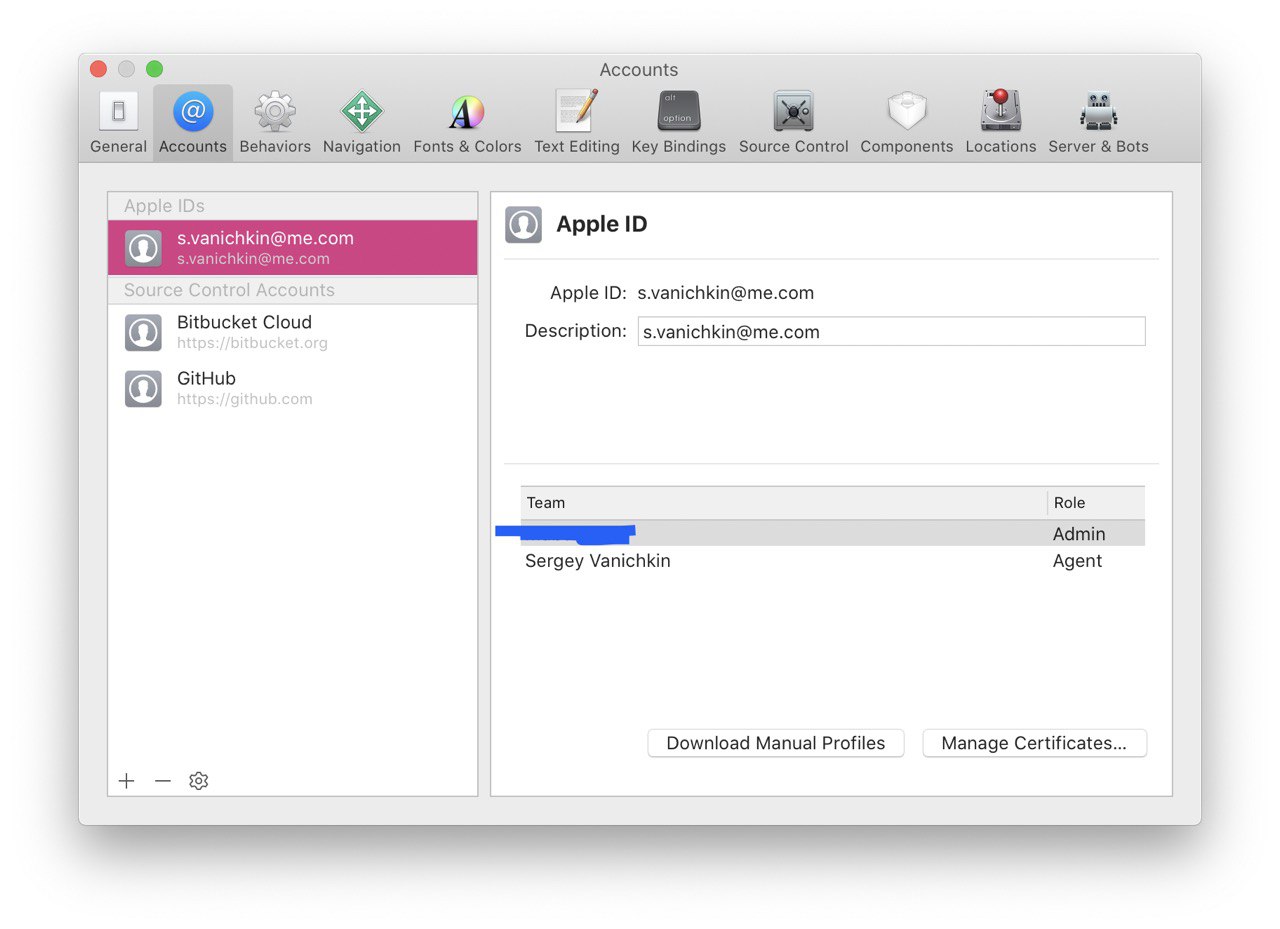Select the Bitbucket Cloud account
The image size is (1280, 929).
click(293, 332)
